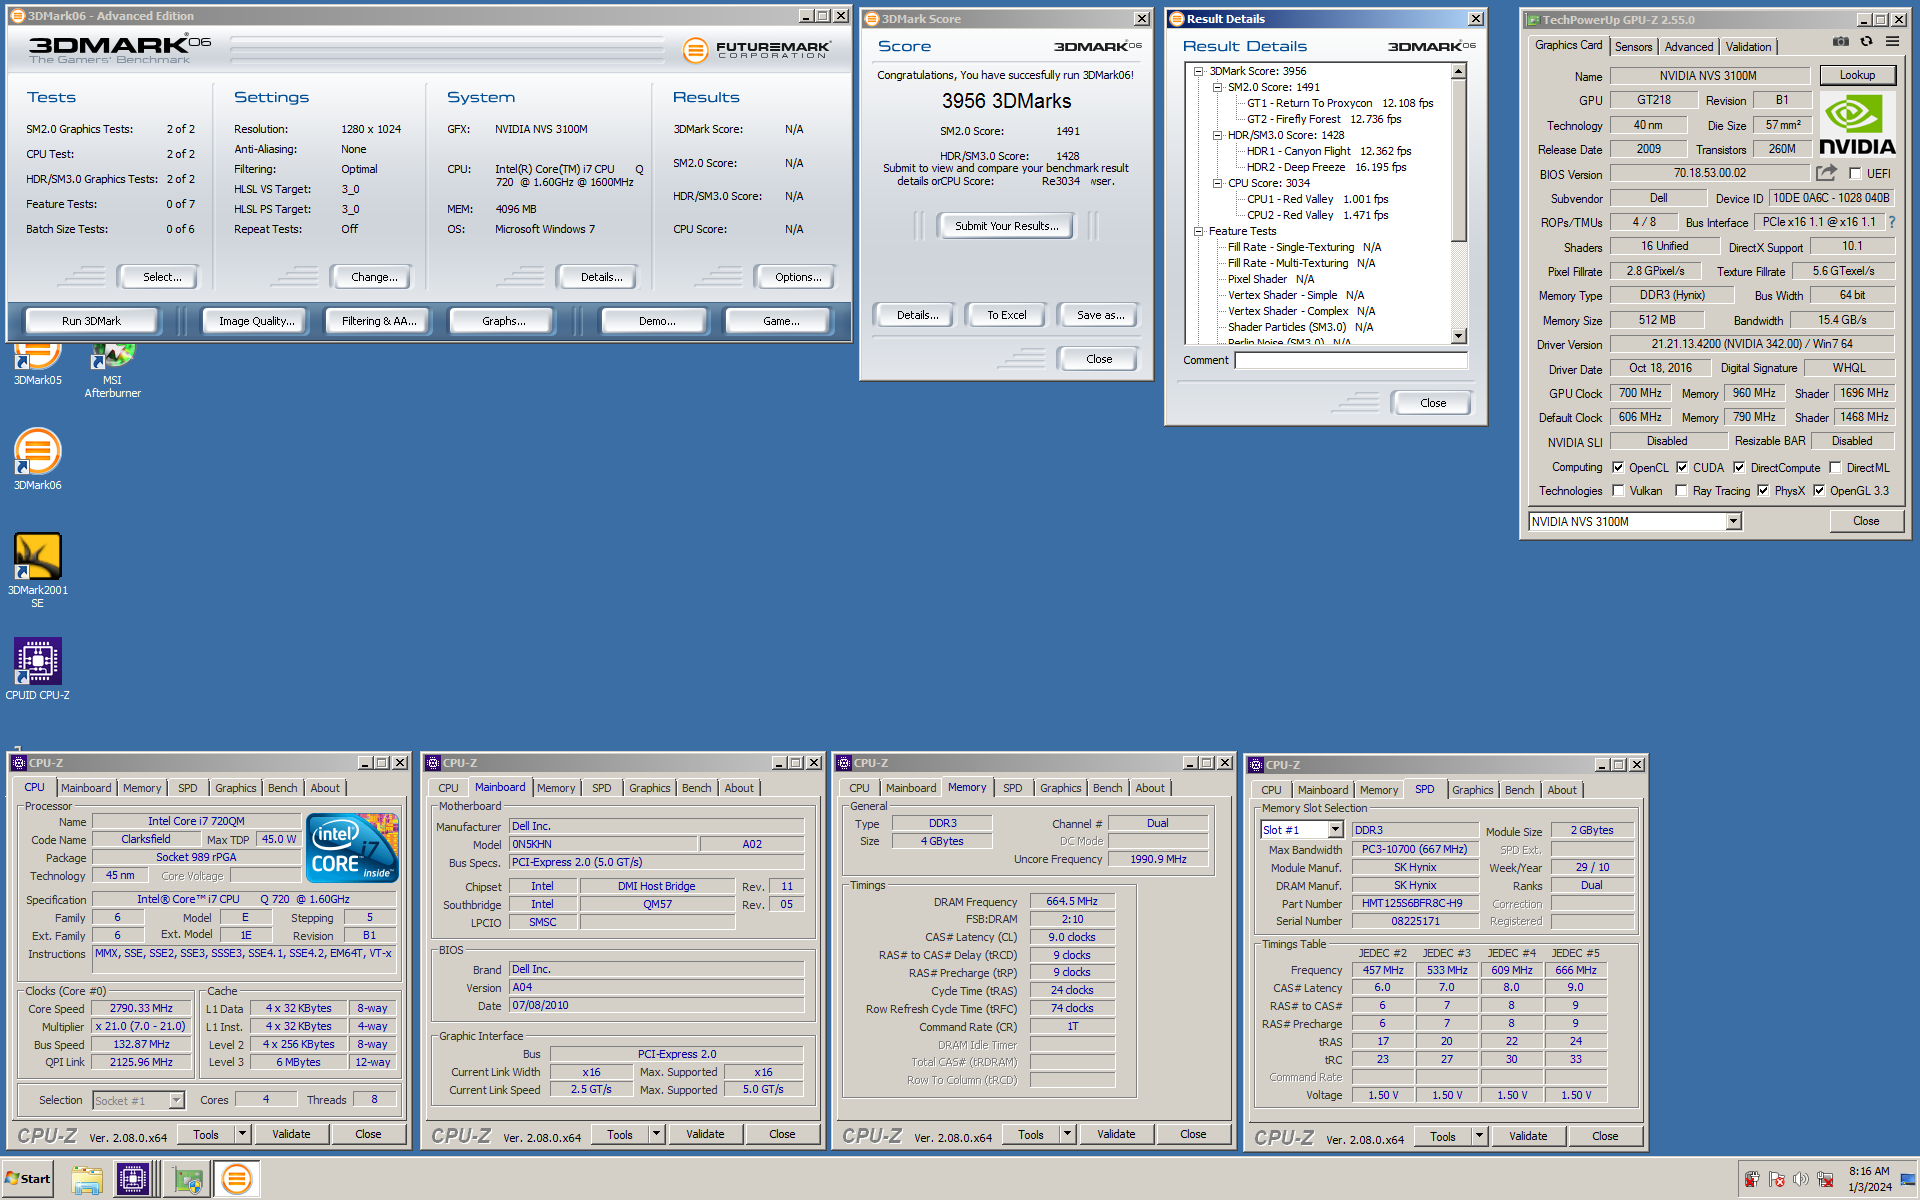Click the Action Center flag icon in tray

(x=1777, y=1180)
